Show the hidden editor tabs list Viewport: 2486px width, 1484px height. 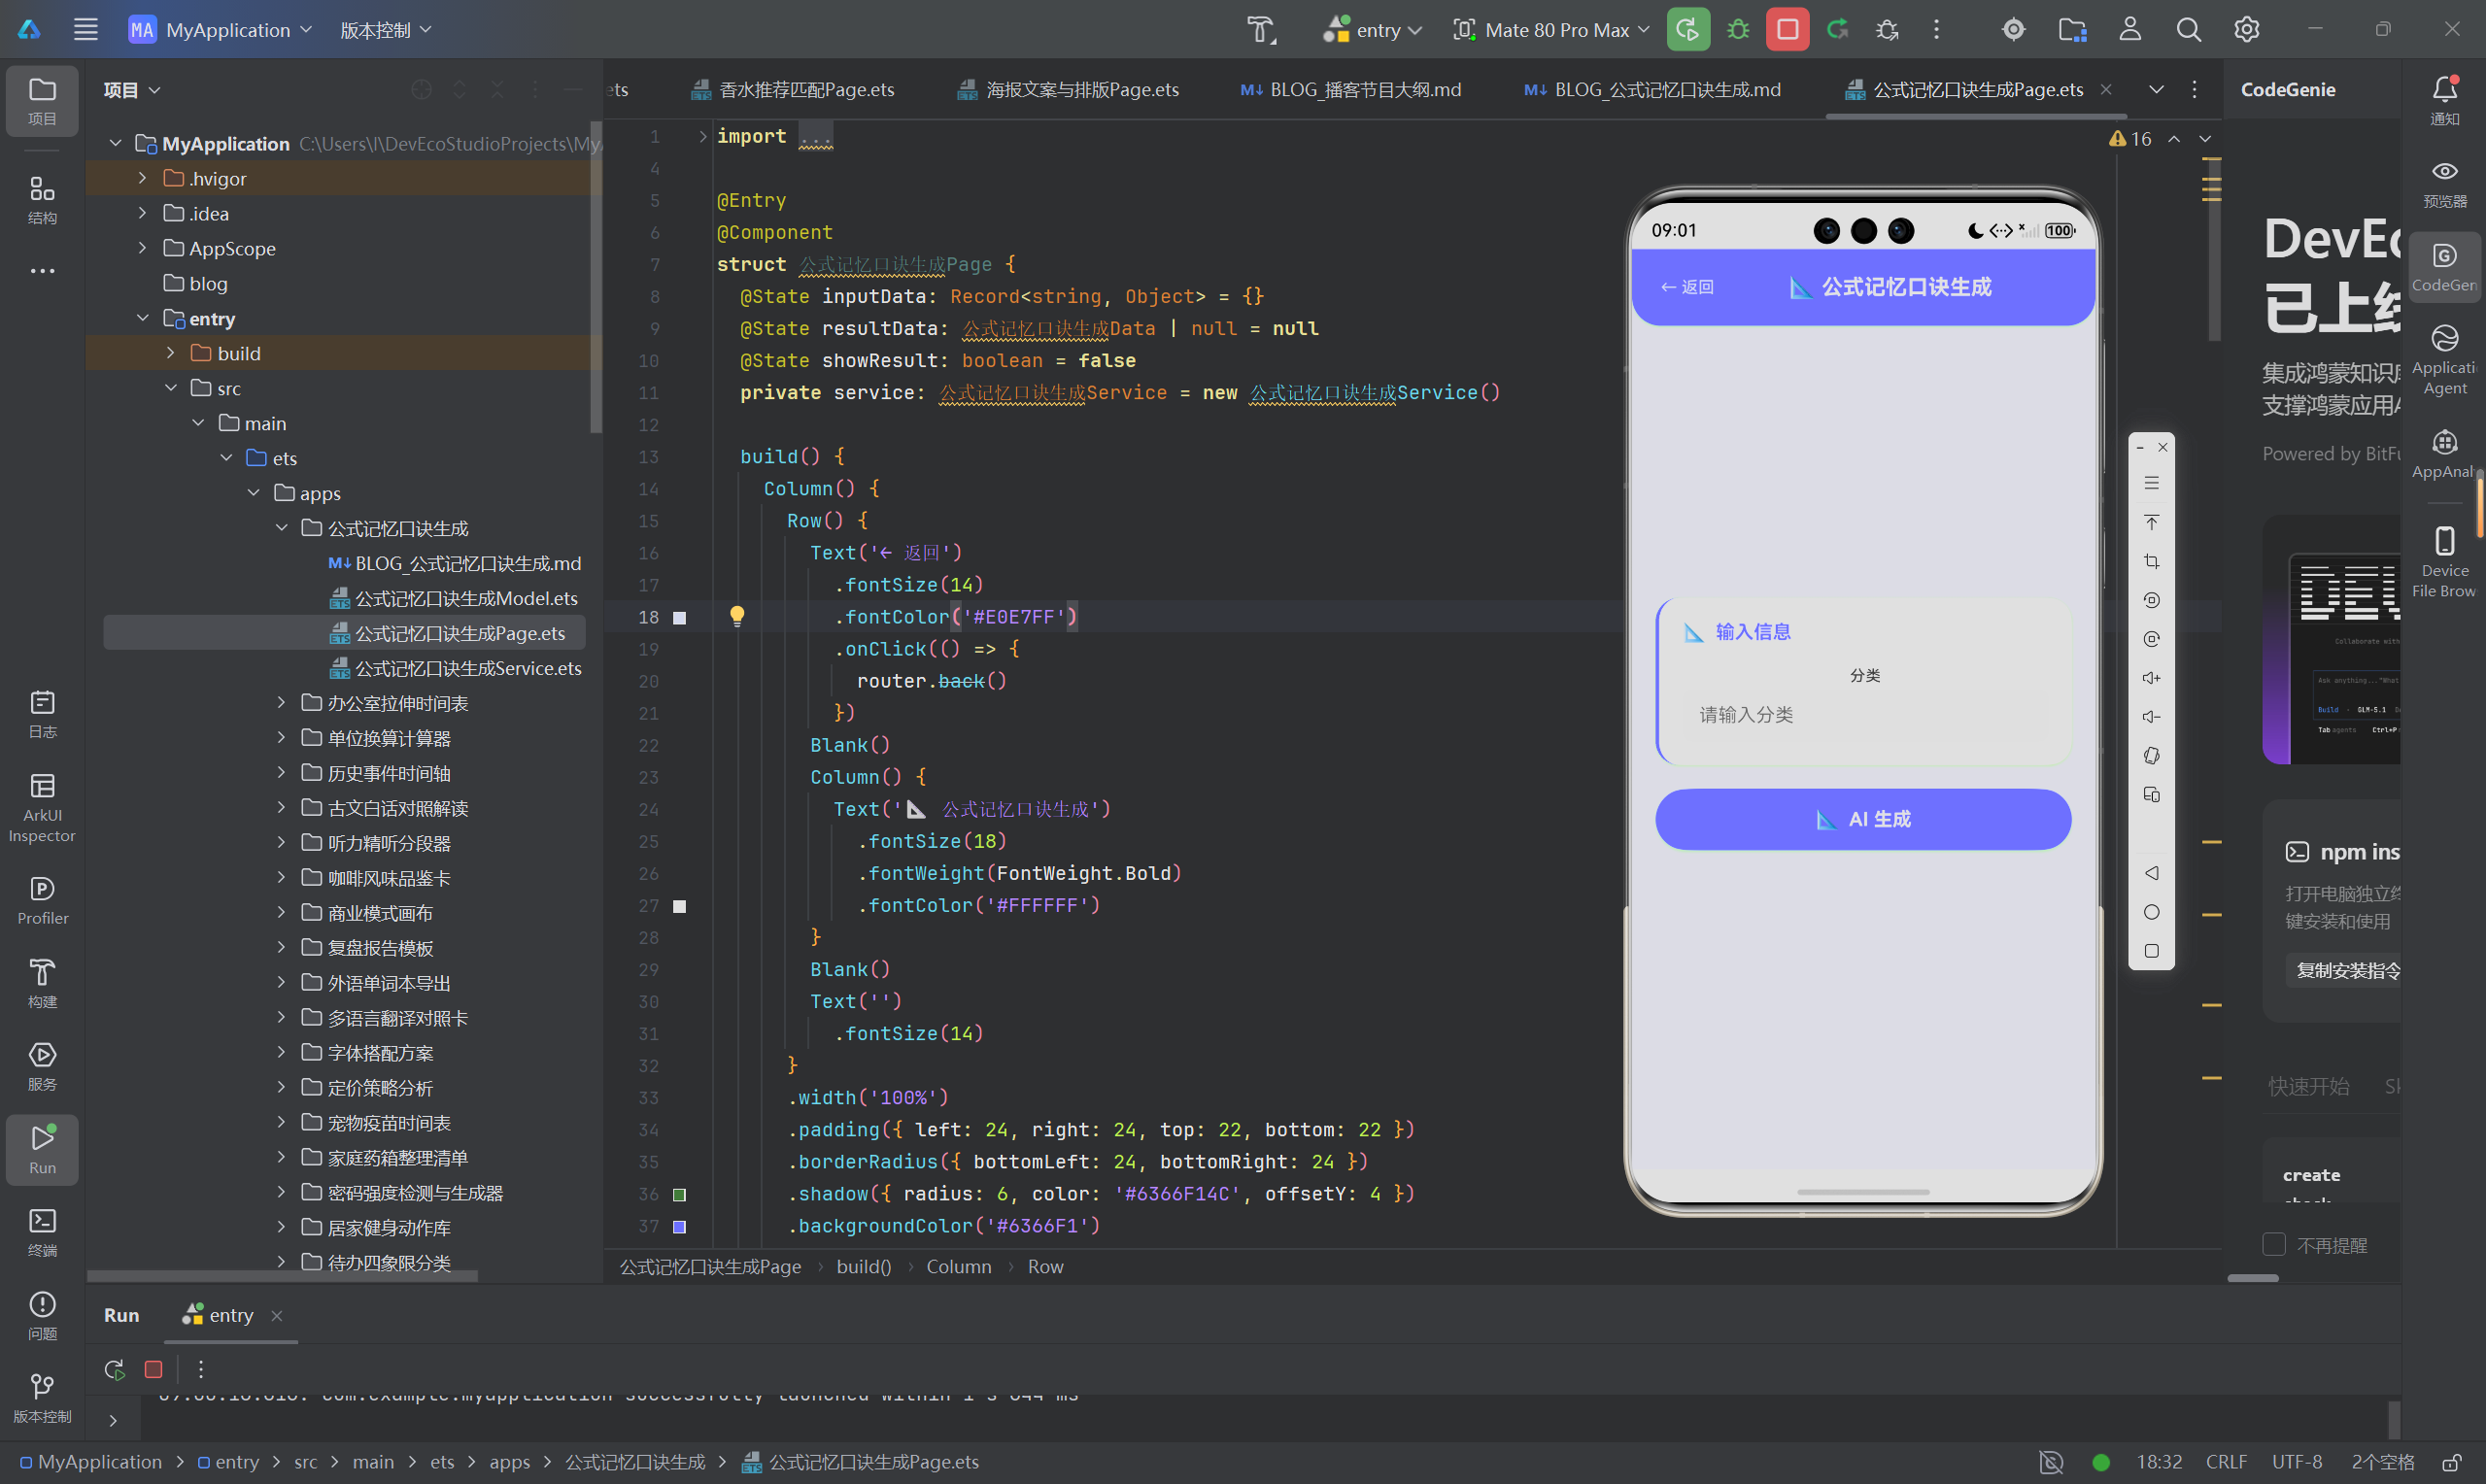pyautogui.click(x=2156, y=89)
